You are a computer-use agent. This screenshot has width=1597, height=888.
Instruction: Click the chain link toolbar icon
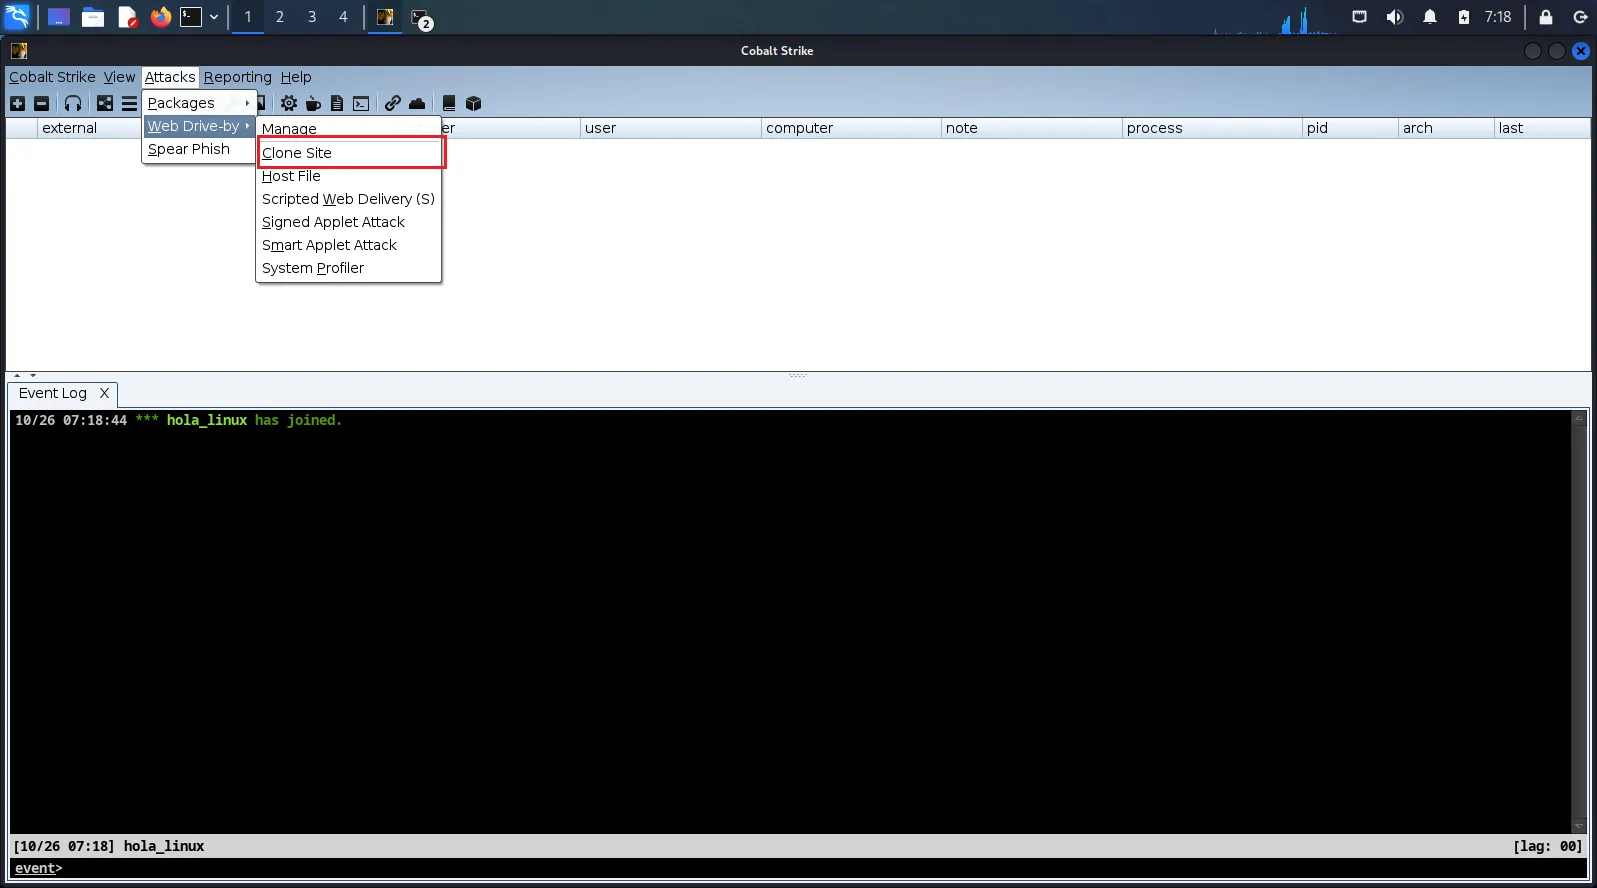point(393,103)
